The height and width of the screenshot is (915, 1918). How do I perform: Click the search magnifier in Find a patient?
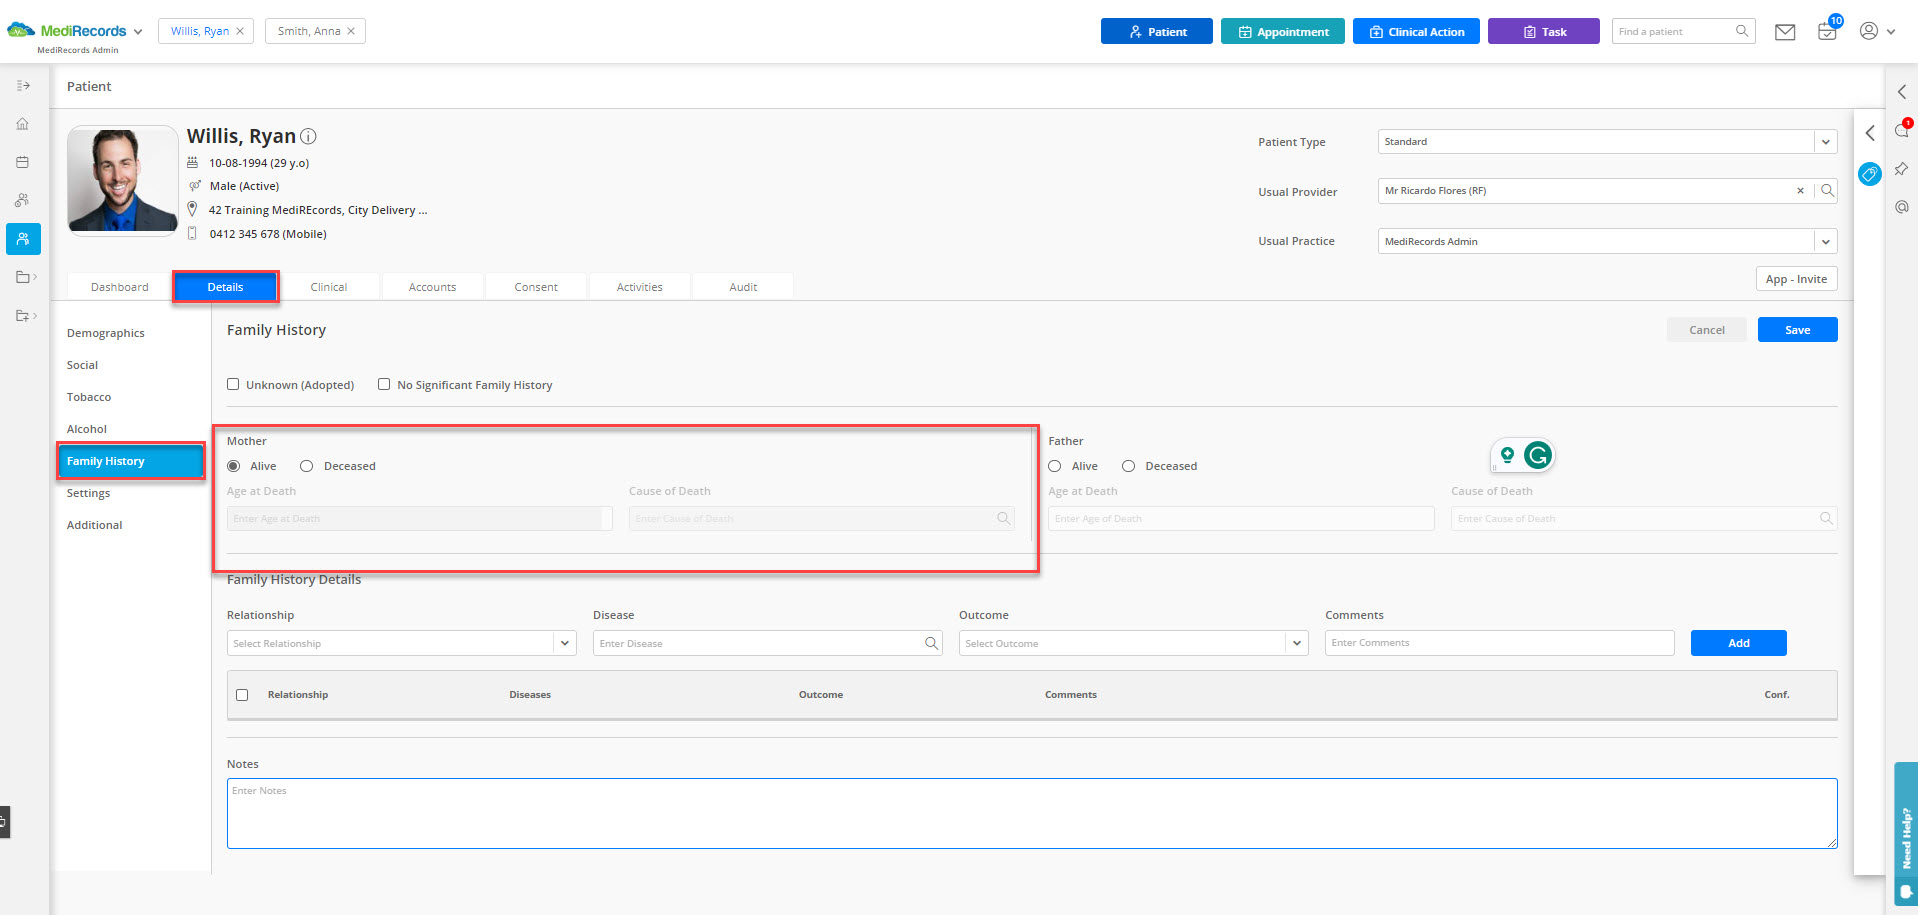point(1742,31)
